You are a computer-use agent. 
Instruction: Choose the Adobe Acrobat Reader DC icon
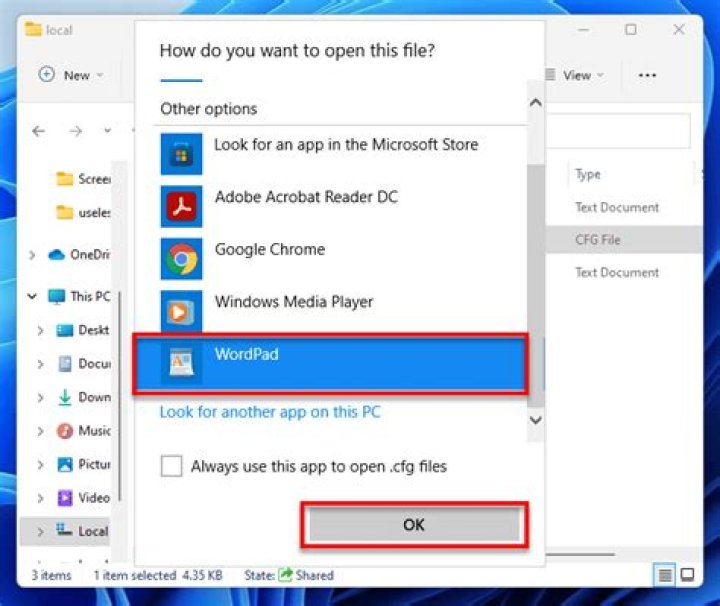pos(181,206)
